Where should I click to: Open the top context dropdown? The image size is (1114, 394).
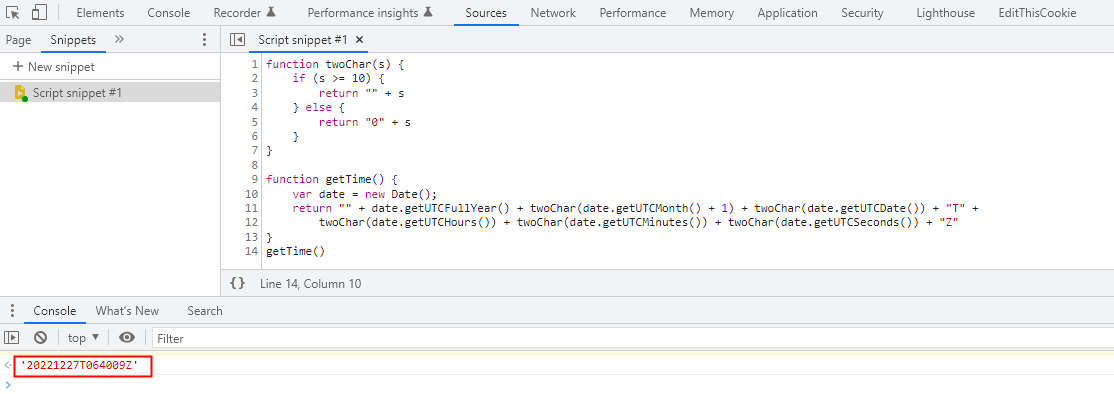(83, 338)
